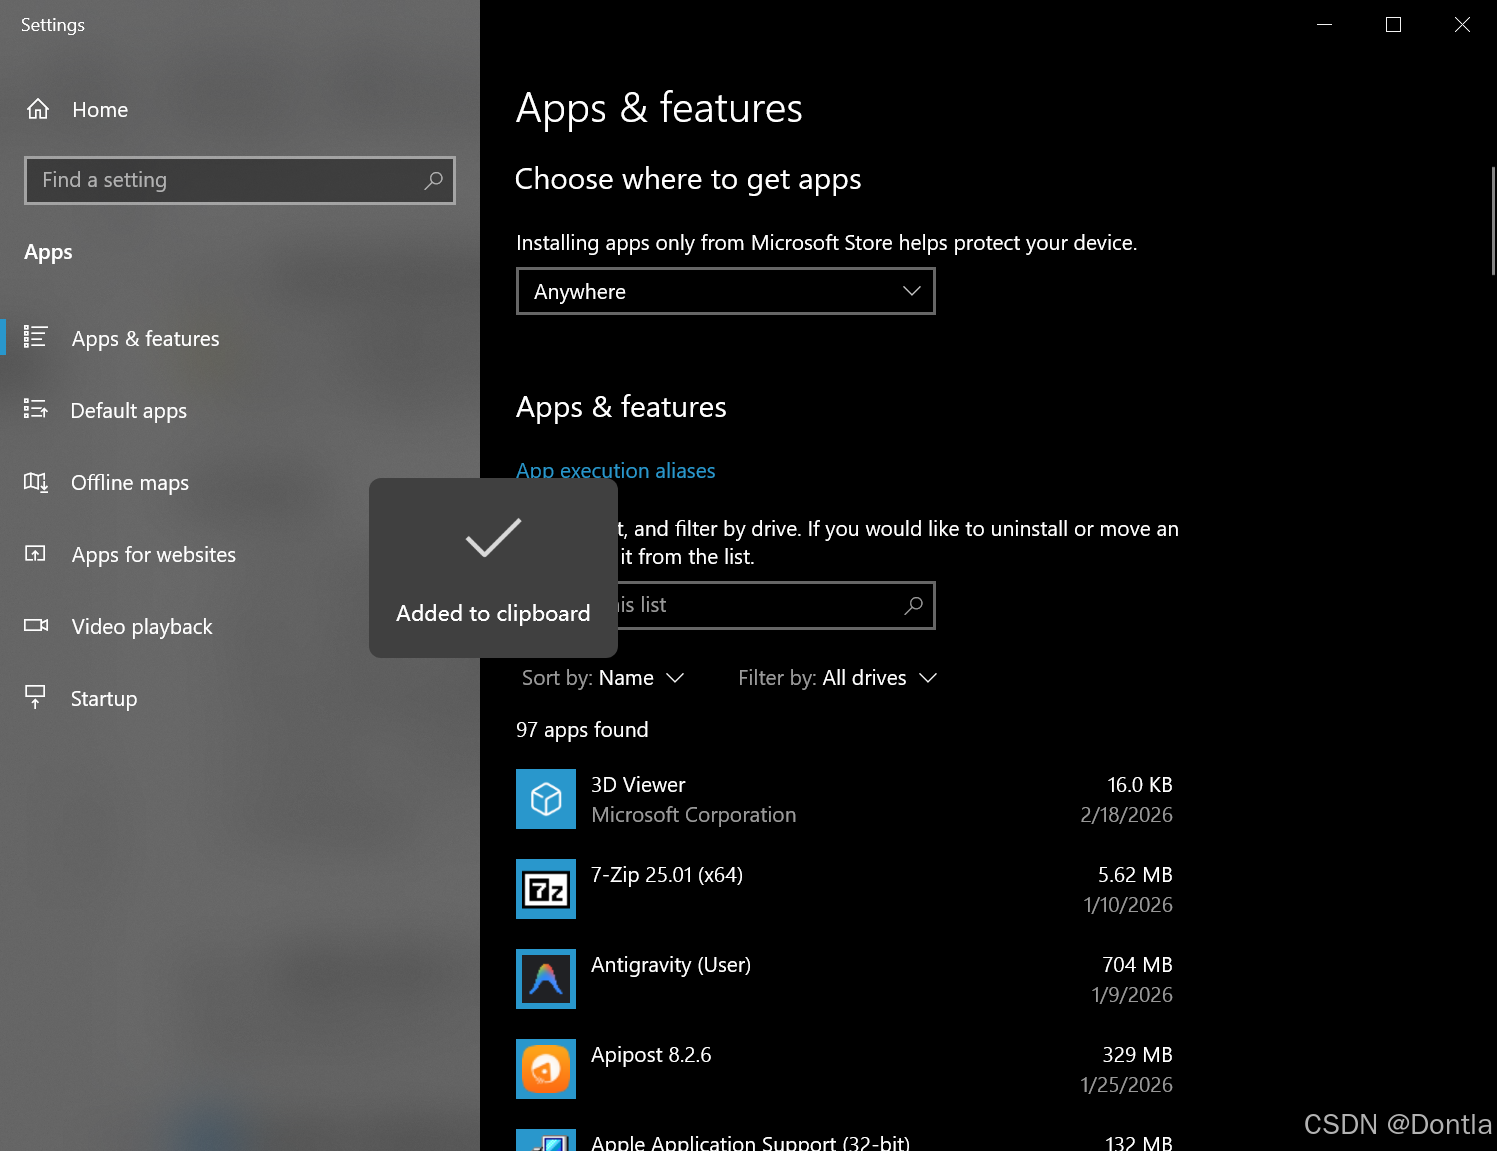
Task: Close the Settings window
Action: tap(1462, 24)
